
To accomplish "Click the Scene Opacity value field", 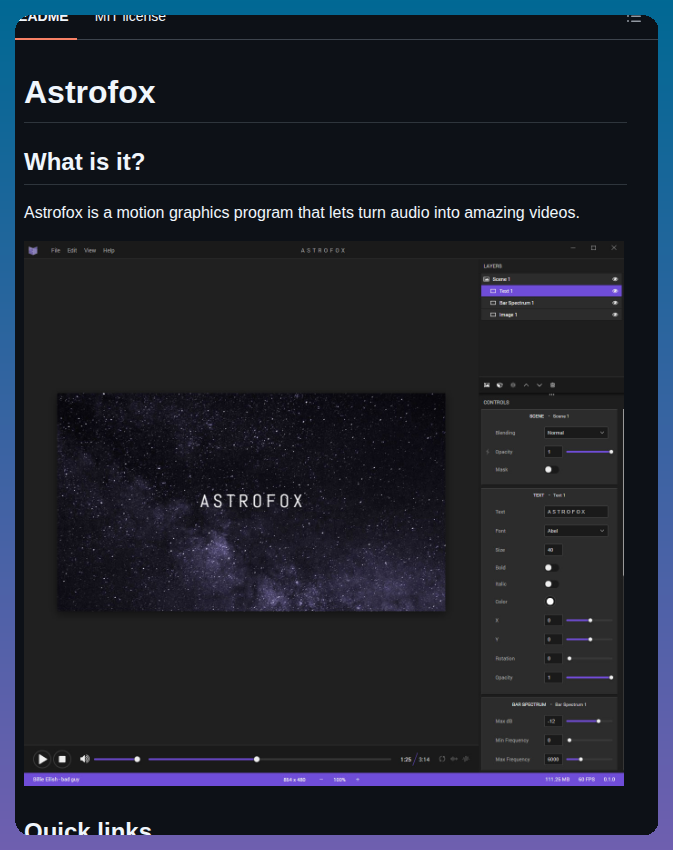I will (x=553, y=452).
